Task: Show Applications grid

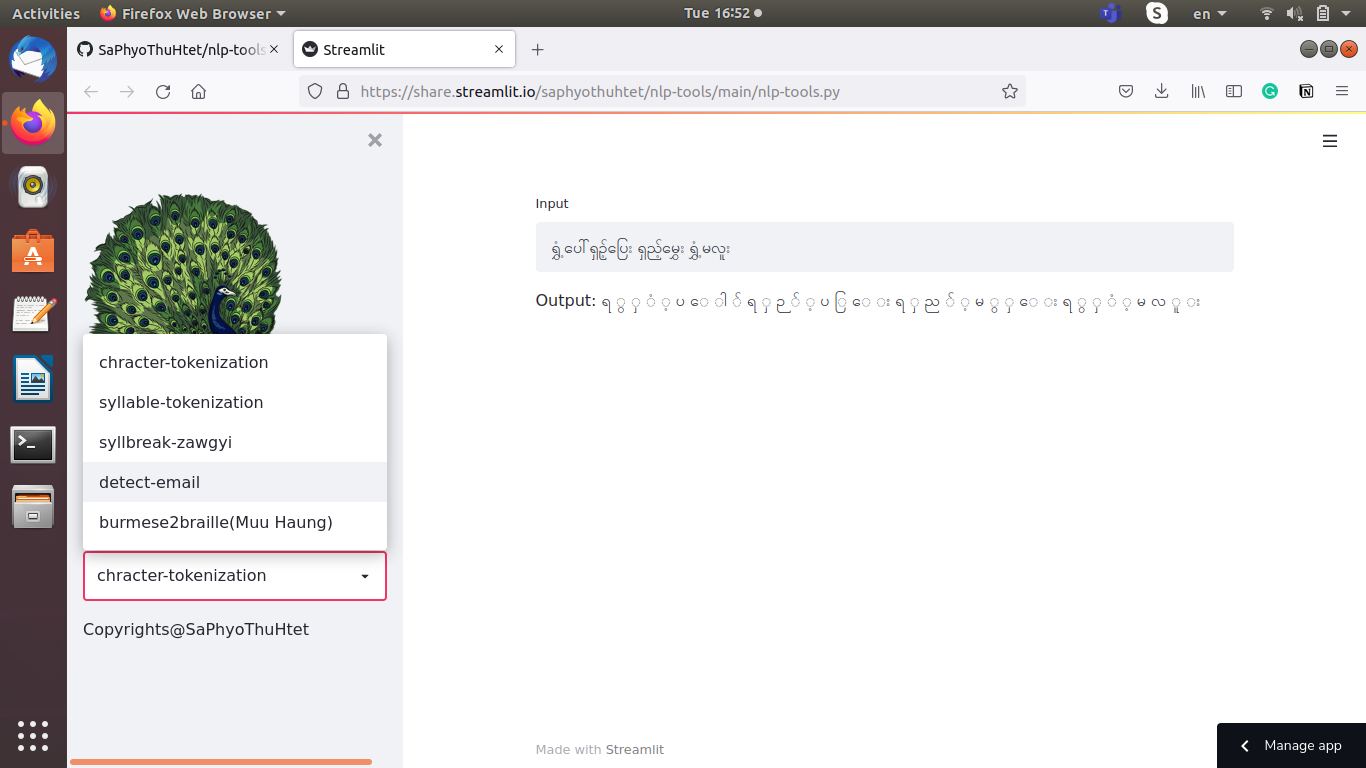Action: 33,735
